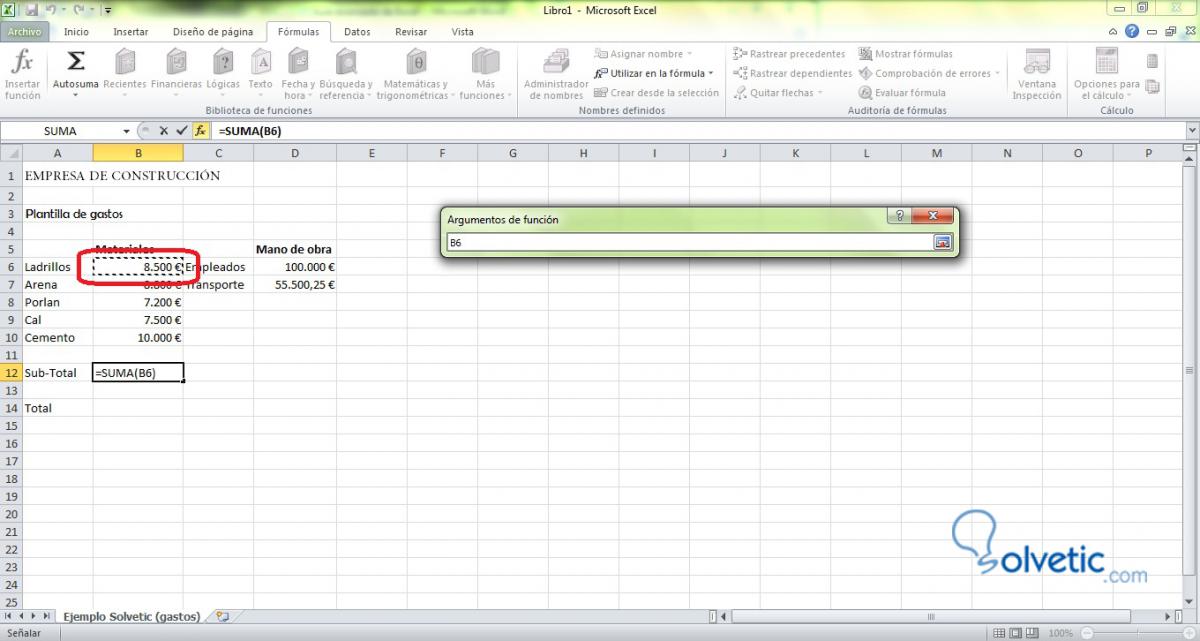Switch to the Inicio tab

click(76, 32)
